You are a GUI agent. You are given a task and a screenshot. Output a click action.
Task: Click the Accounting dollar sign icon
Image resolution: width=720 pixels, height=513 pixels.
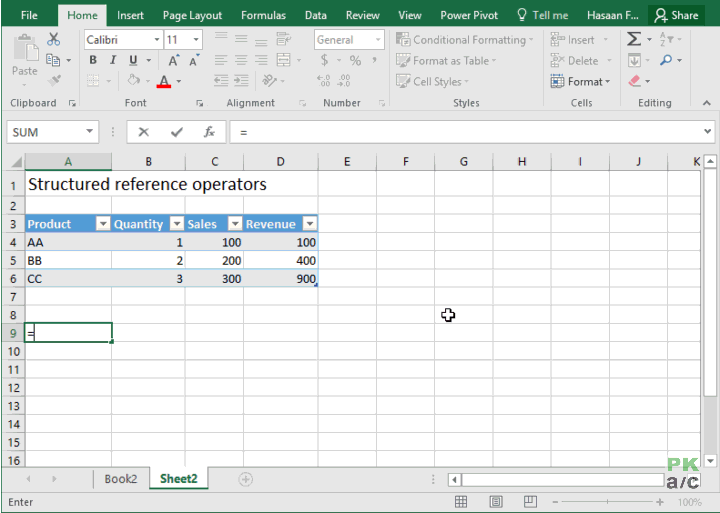pos(324,60)
